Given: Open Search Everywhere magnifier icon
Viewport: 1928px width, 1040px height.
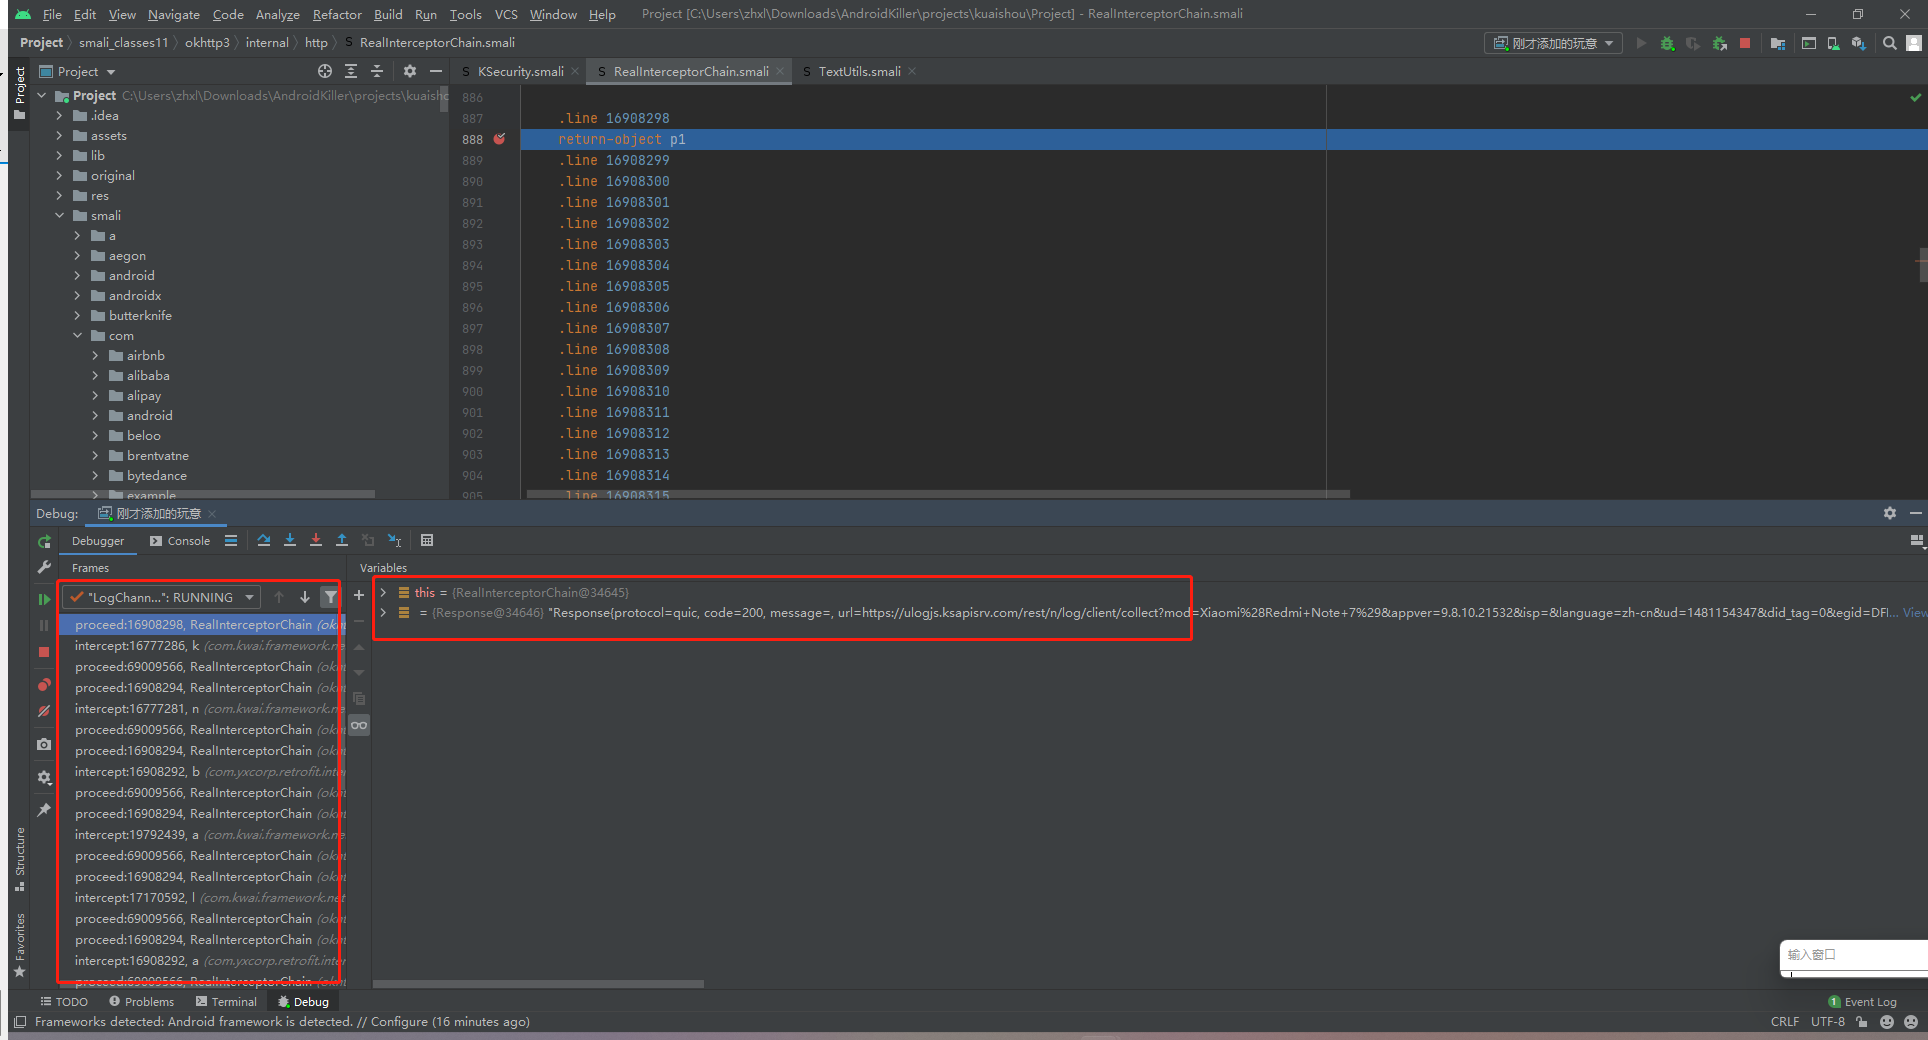Looking at the screenshot, I should [x=1889, y=43].
